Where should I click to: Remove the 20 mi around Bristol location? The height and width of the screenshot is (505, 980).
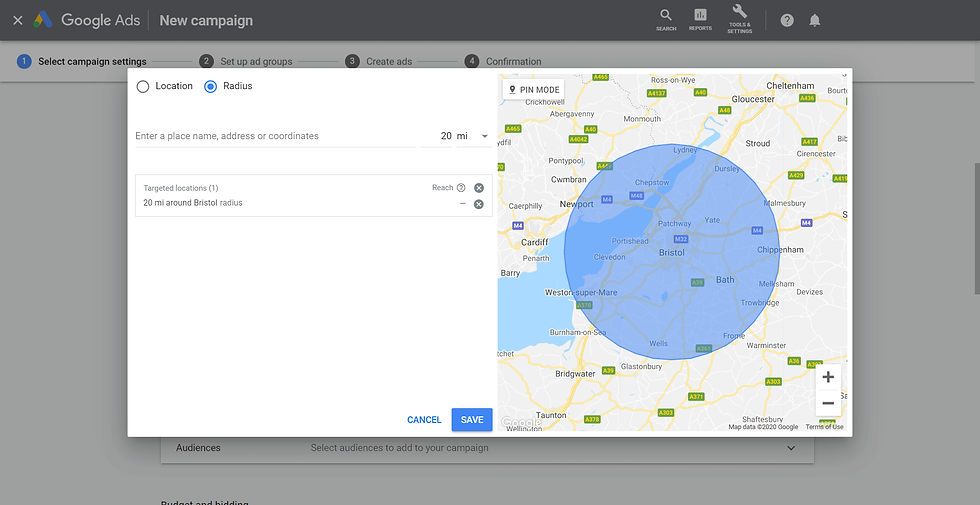click(479, 204)
